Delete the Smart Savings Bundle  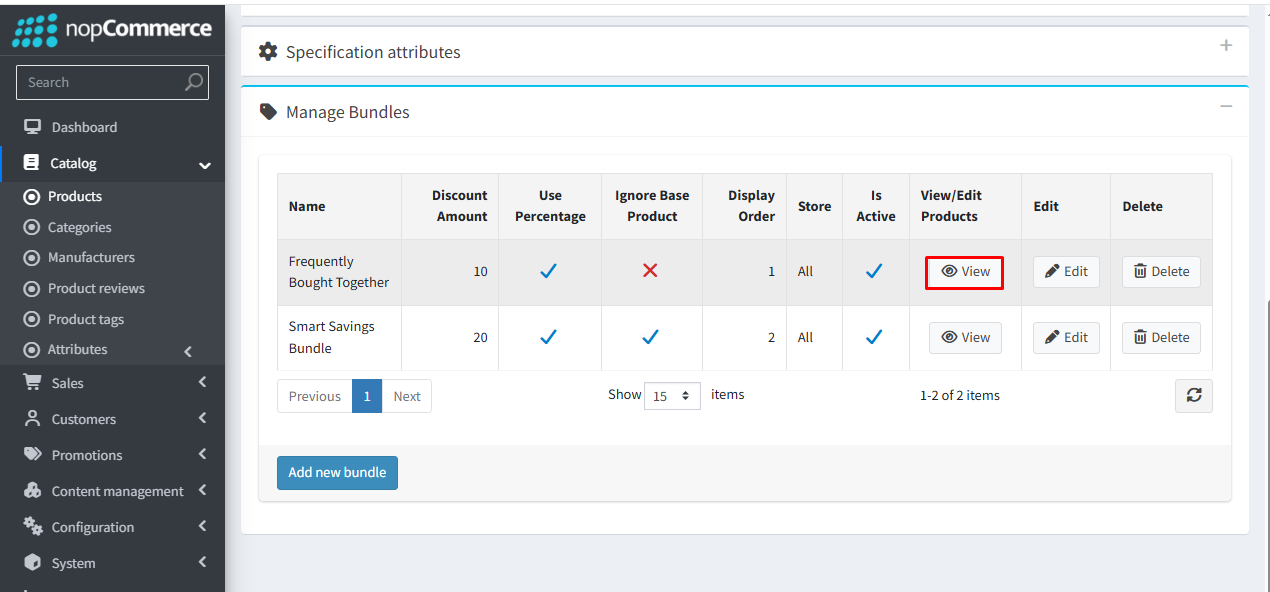point(1161,338)
